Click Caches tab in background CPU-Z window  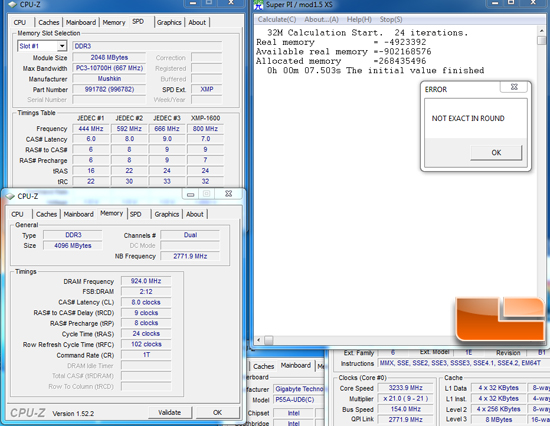(263, 366)
